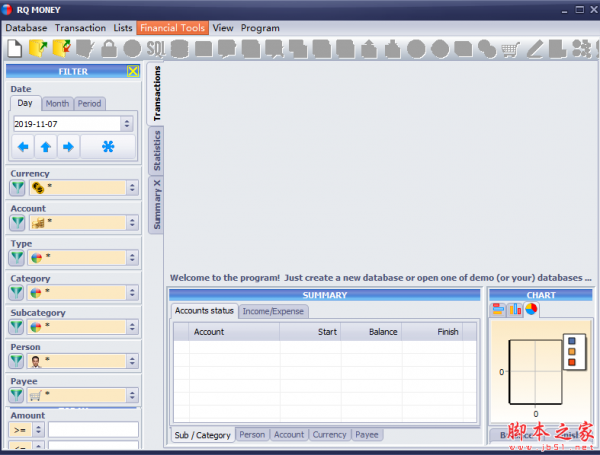Viewport: 600px width, 455px height.
Task: Open the Financial Tools menu
Action: (x=173, y=28)
